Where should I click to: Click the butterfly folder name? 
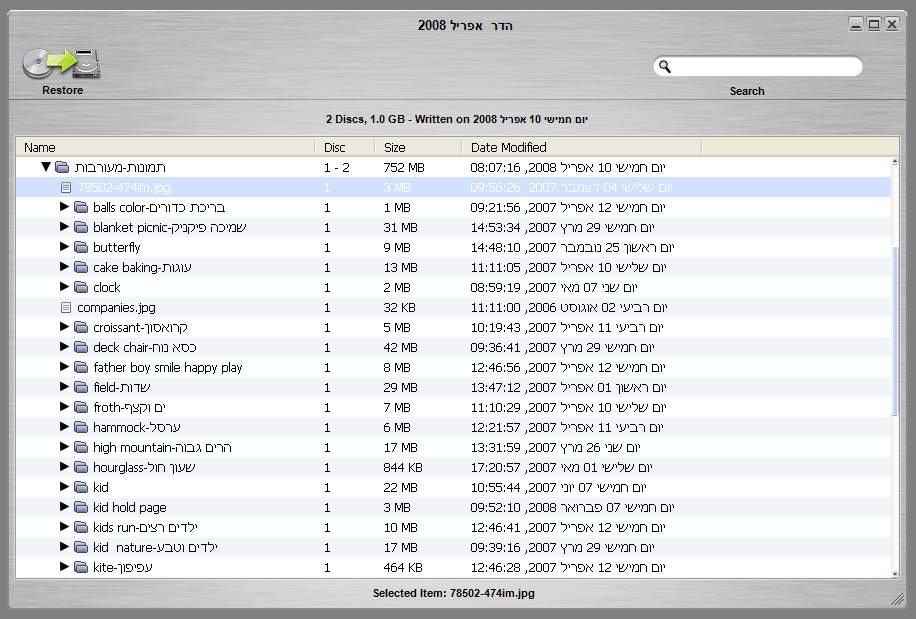pyautogui.click(x=117, y=248)
